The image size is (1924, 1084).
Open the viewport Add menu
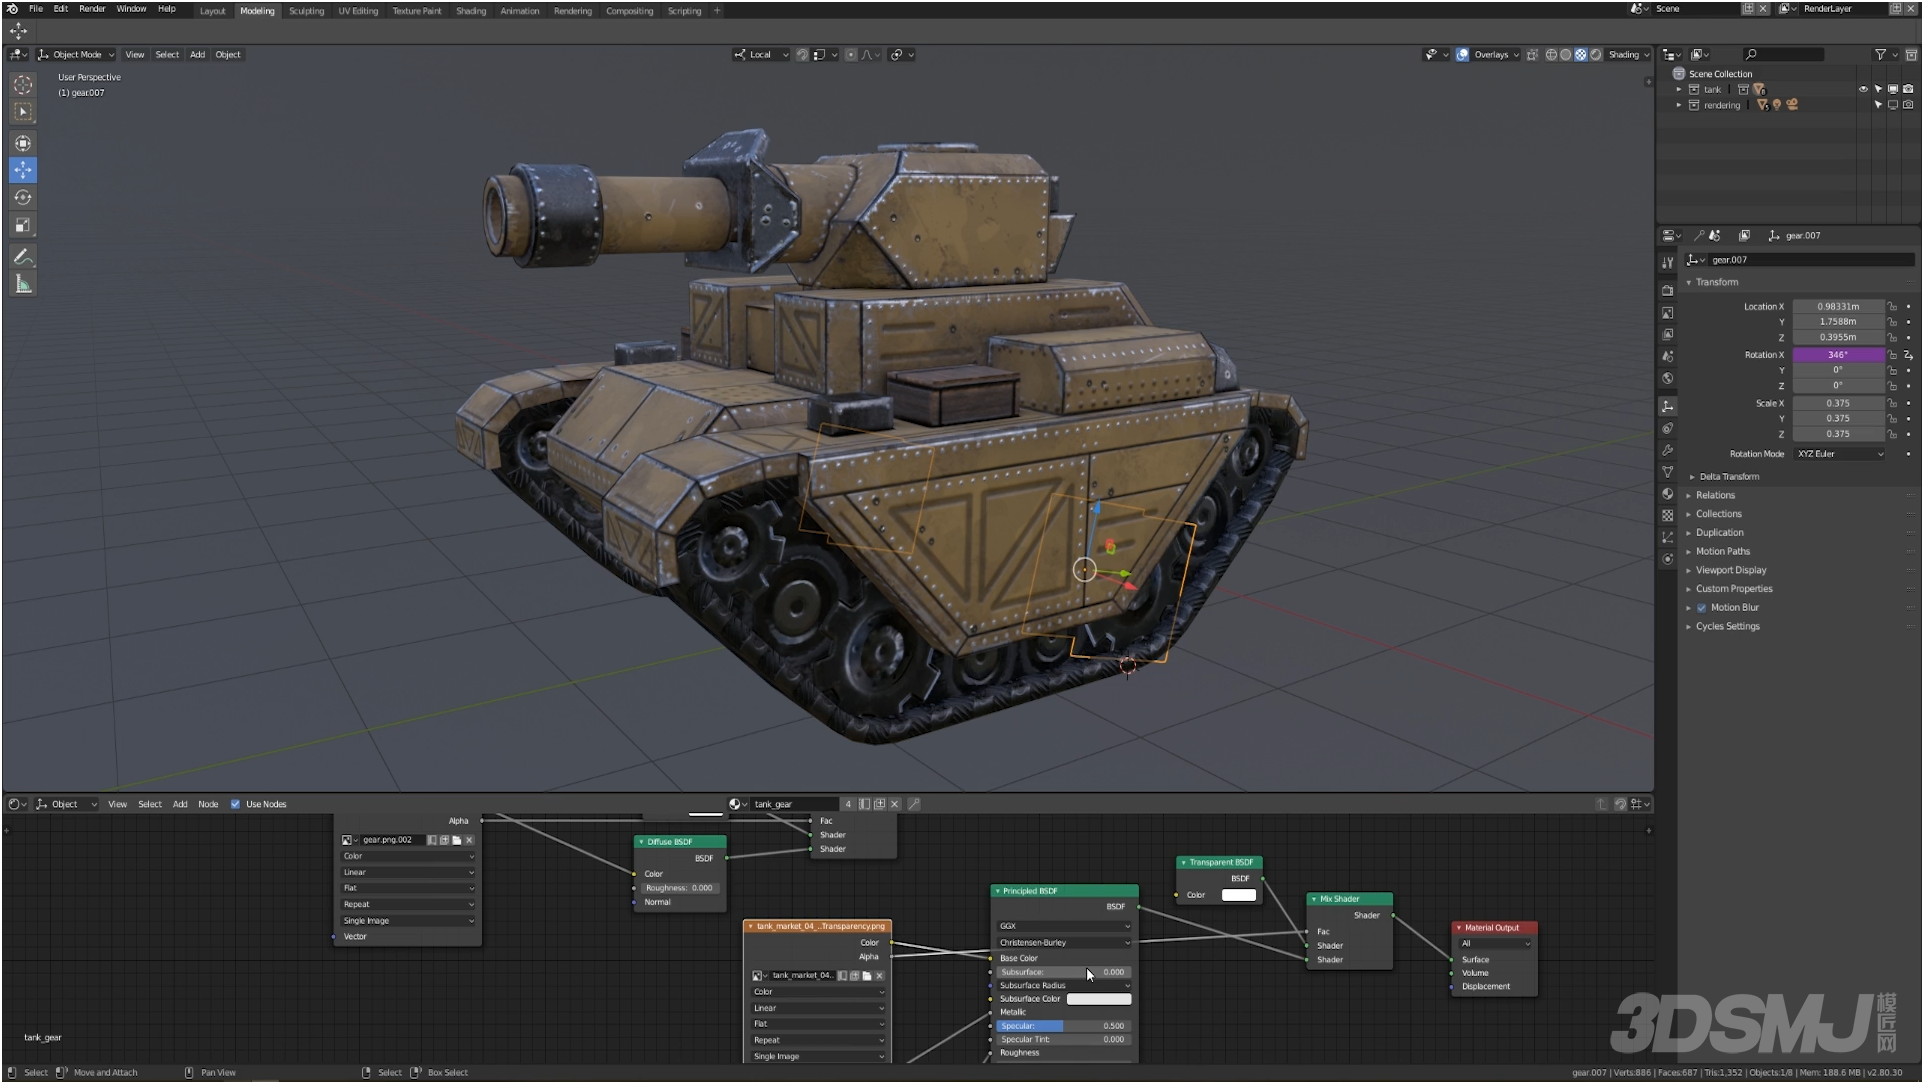(x=197, y=55)
